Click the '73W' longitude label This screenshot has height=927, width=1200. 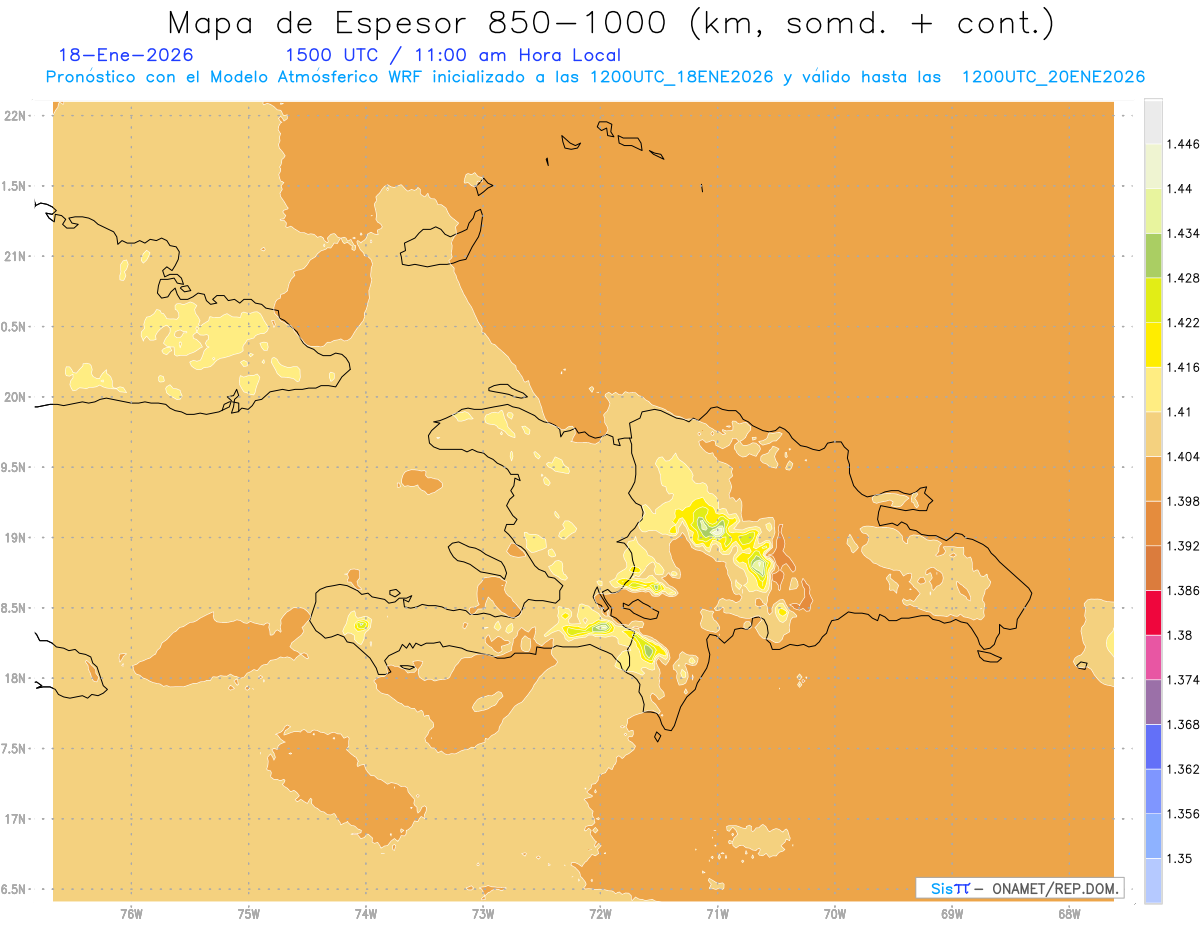(x=483, y=913)
